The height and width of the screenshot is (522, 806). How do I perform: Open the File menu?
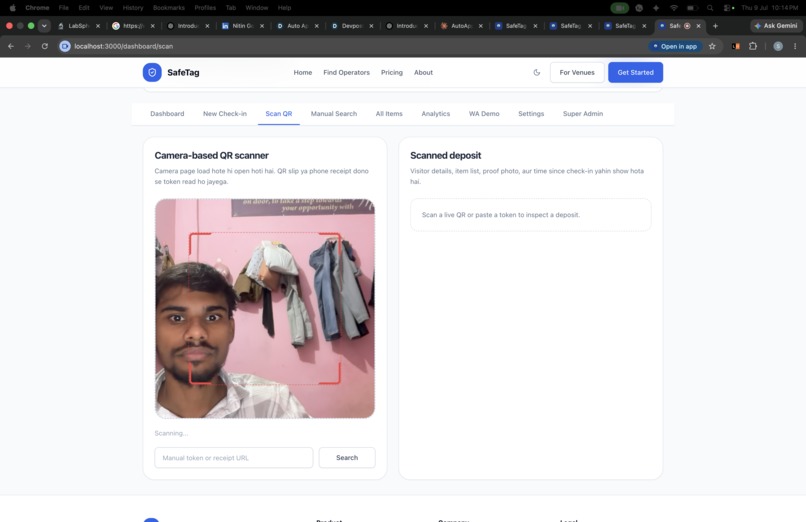coord(64,8)
